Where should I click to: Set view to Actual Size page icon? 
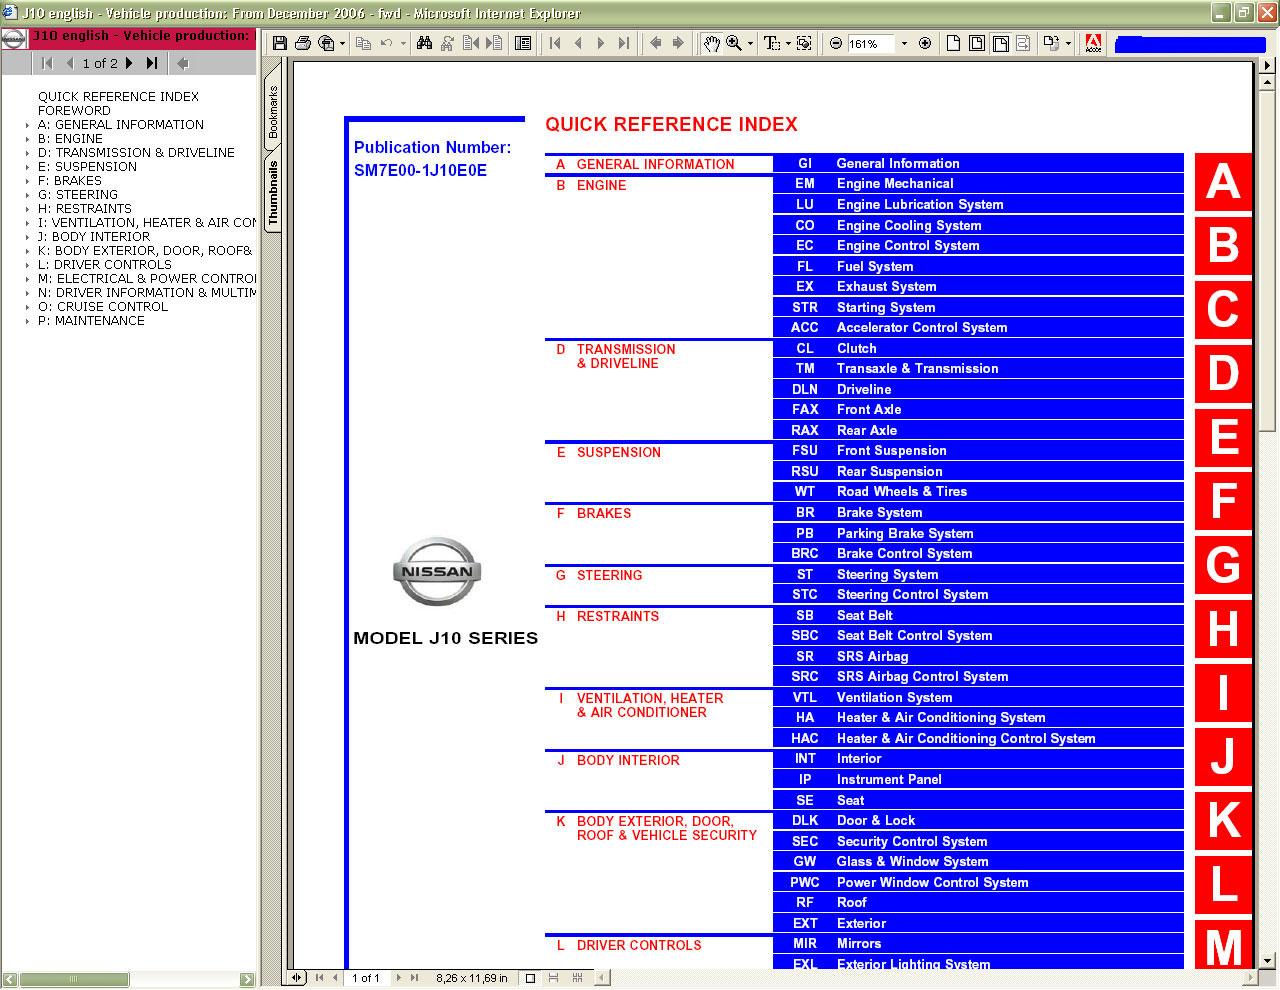[953, 43]
